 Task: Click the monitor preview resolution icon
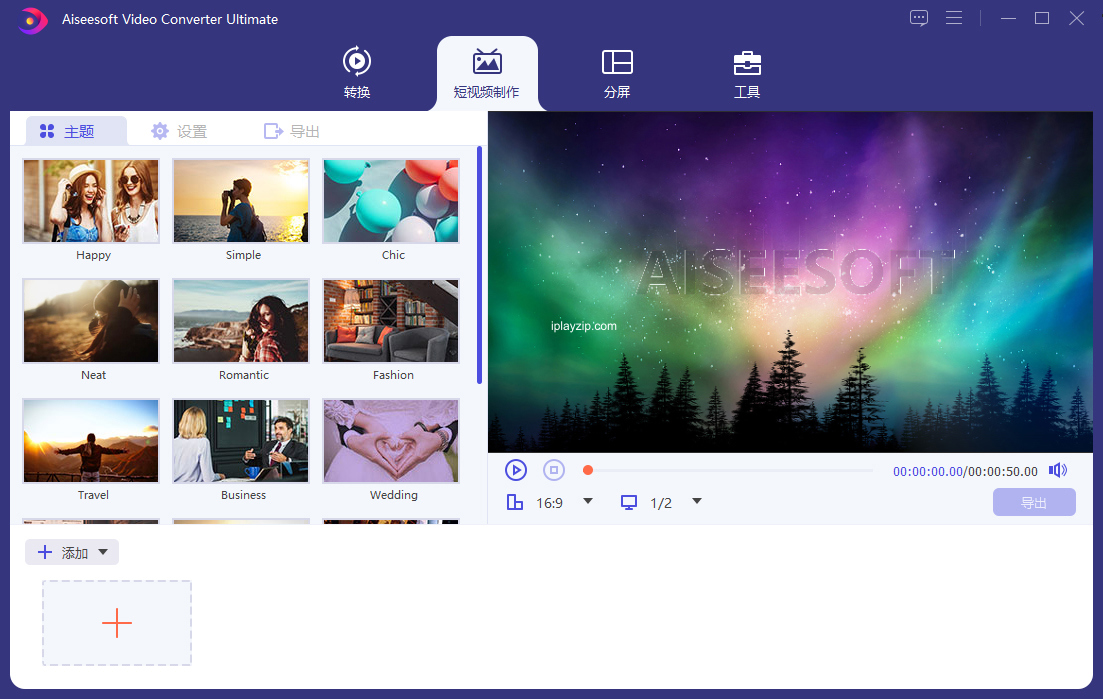(x=629, y=502)
